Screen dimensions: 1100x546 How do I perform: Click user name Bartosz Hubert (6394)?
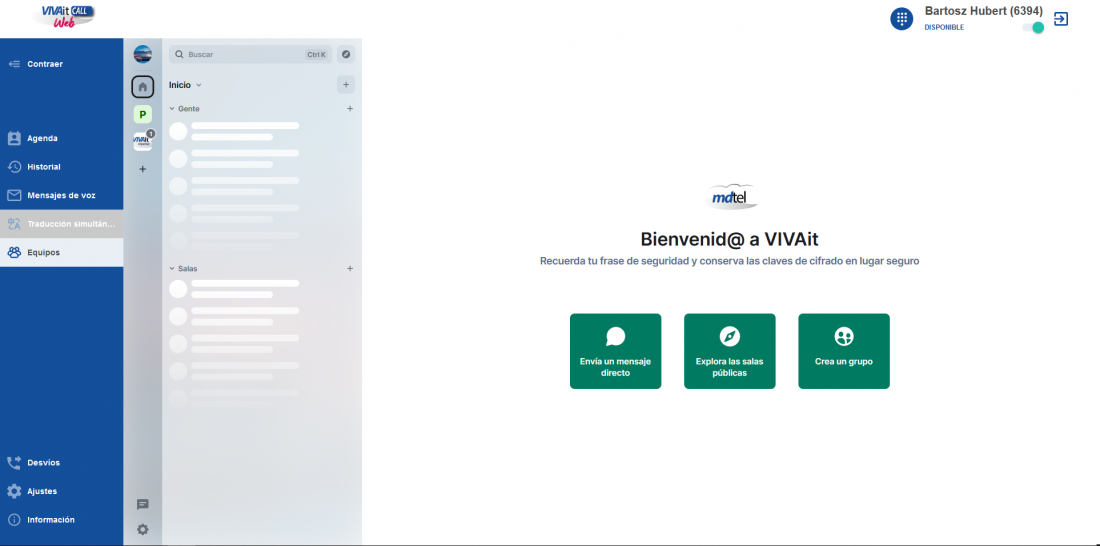click(x=984, y=11)
